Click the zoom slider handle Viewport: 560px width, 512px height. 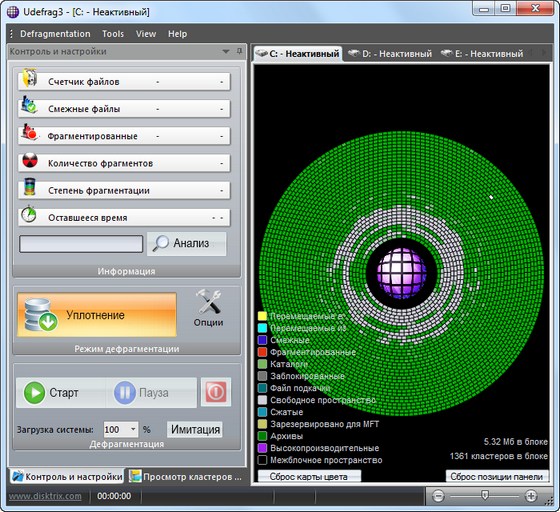tap(485, 495)
